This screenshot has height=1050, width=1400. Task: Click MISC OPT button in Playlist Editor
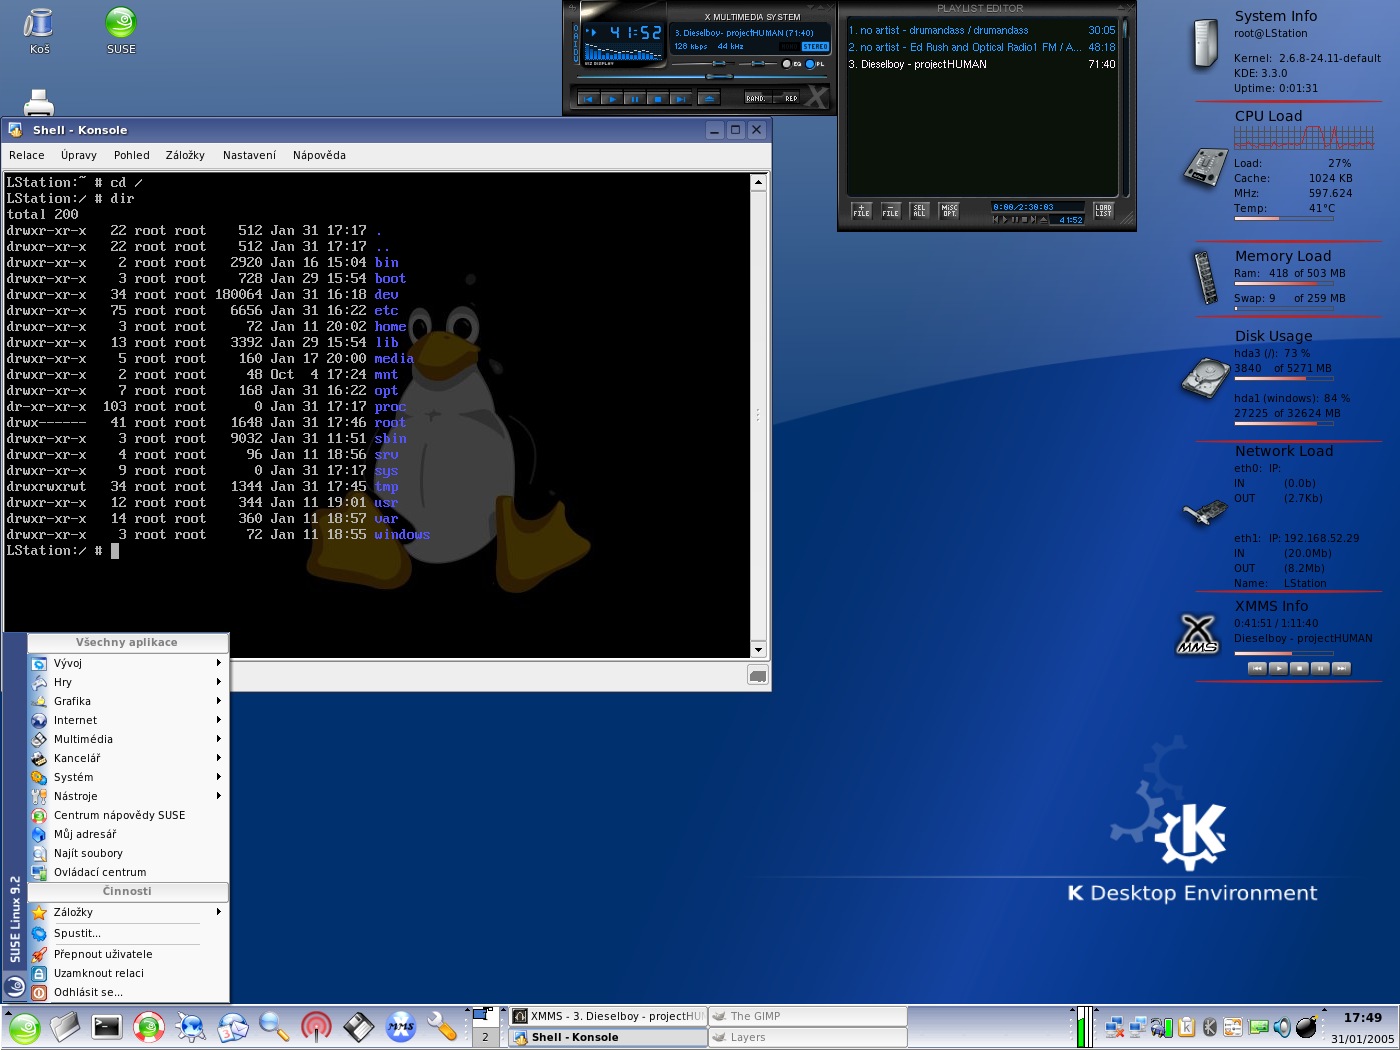tap(949, 210)
